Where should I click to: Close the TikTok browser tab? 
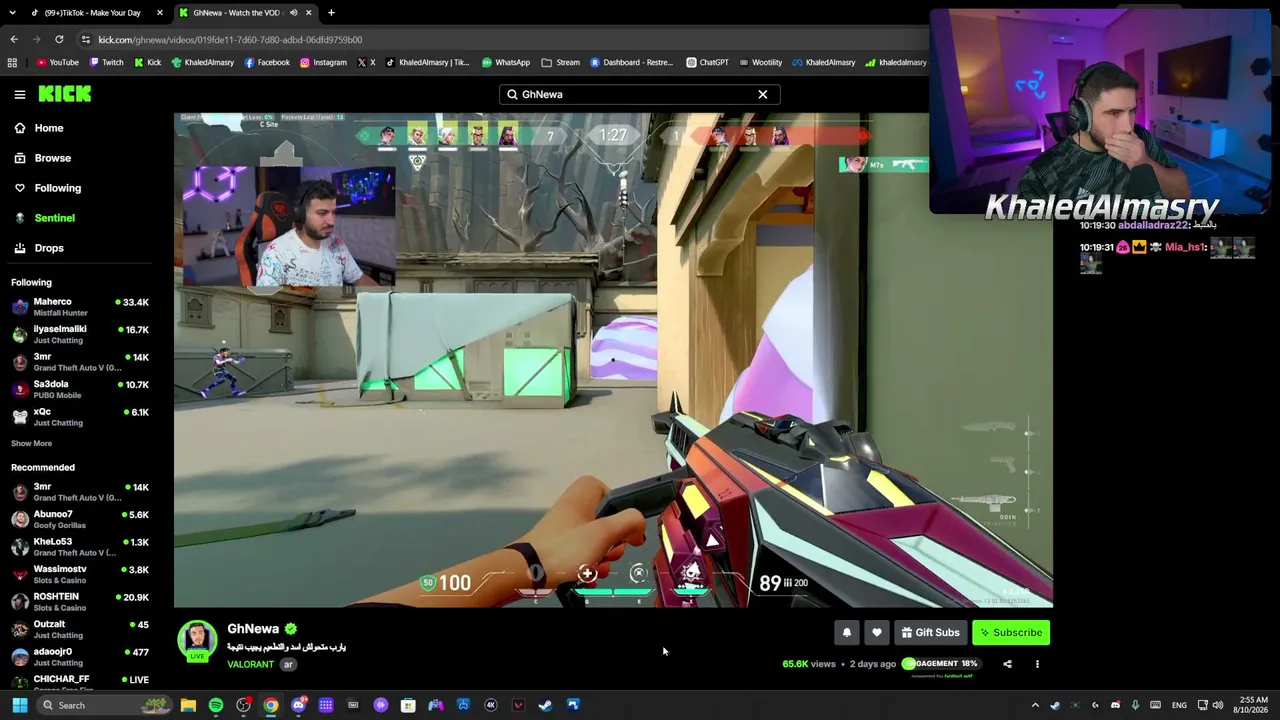coord(160,13)
